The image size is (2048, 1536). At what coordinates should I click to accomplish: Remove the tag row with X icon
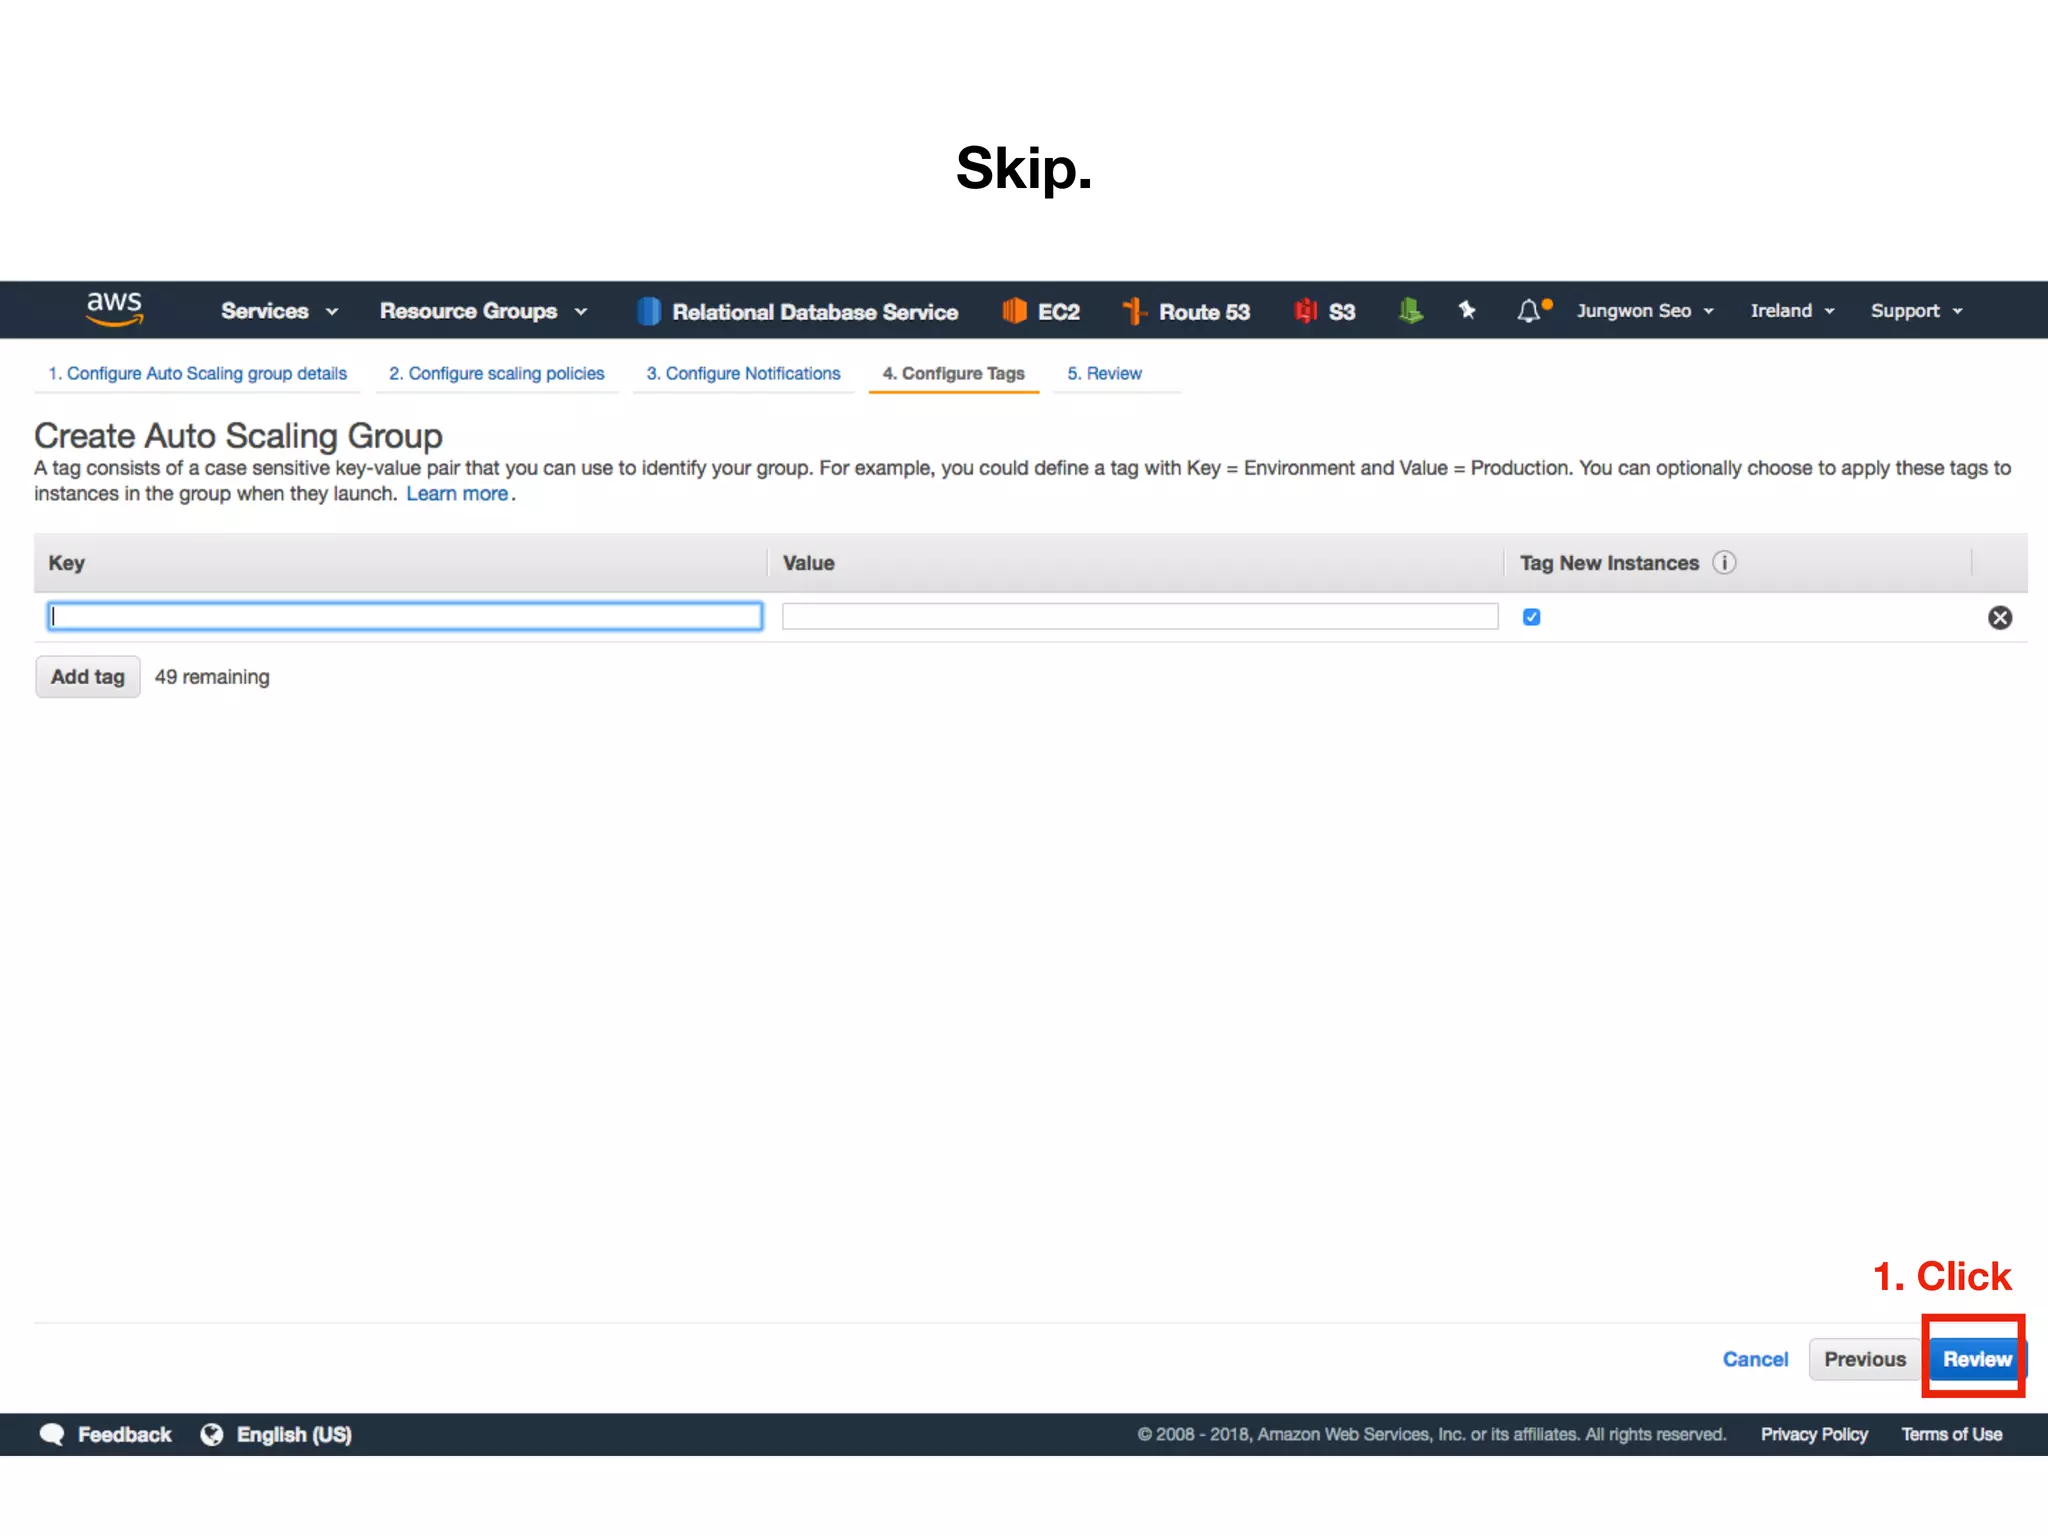tap(2000, 618)
